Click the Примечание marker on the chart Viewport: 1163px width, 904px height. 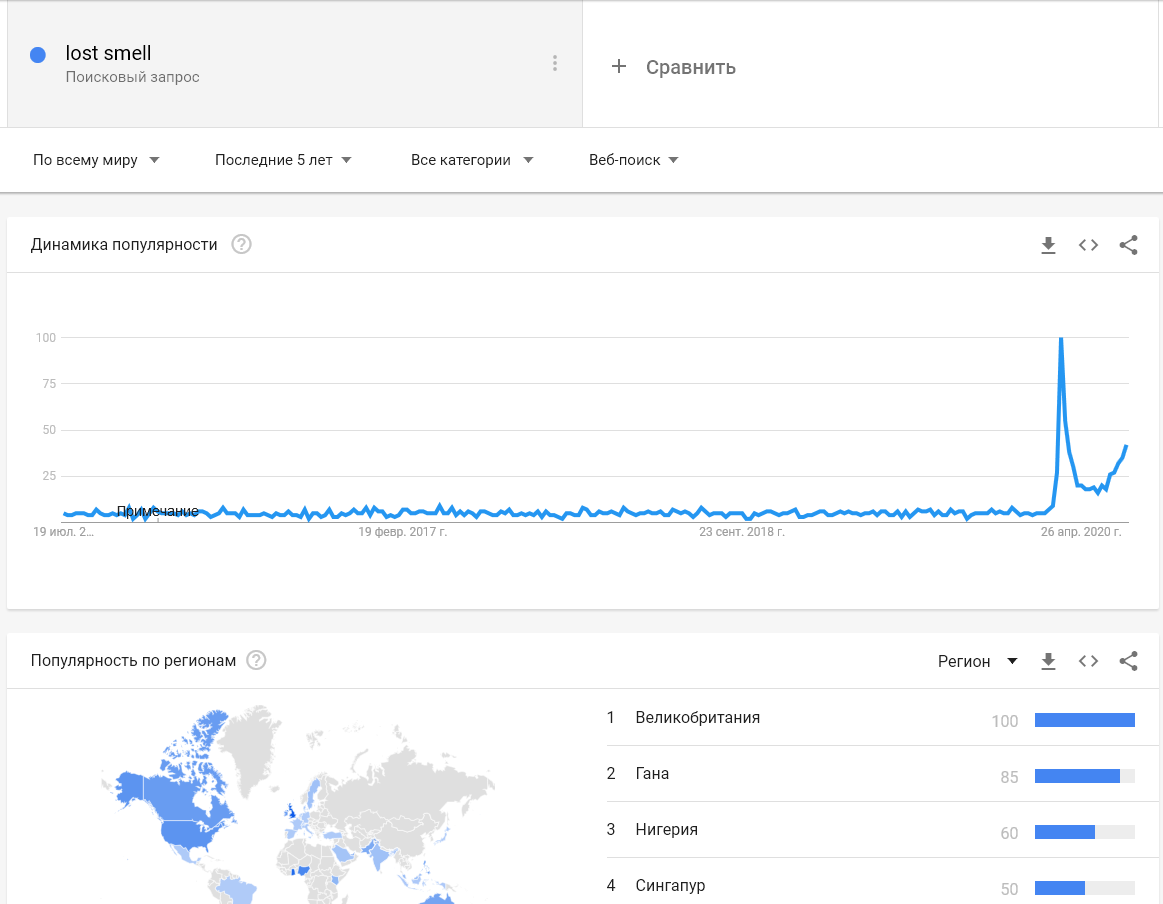click(x=157, y=512)
